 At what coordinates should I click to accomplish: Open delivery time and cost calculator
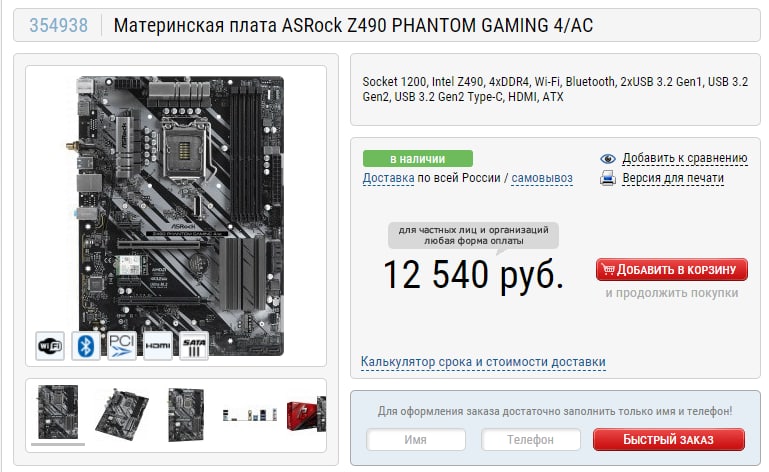[483, 362]
